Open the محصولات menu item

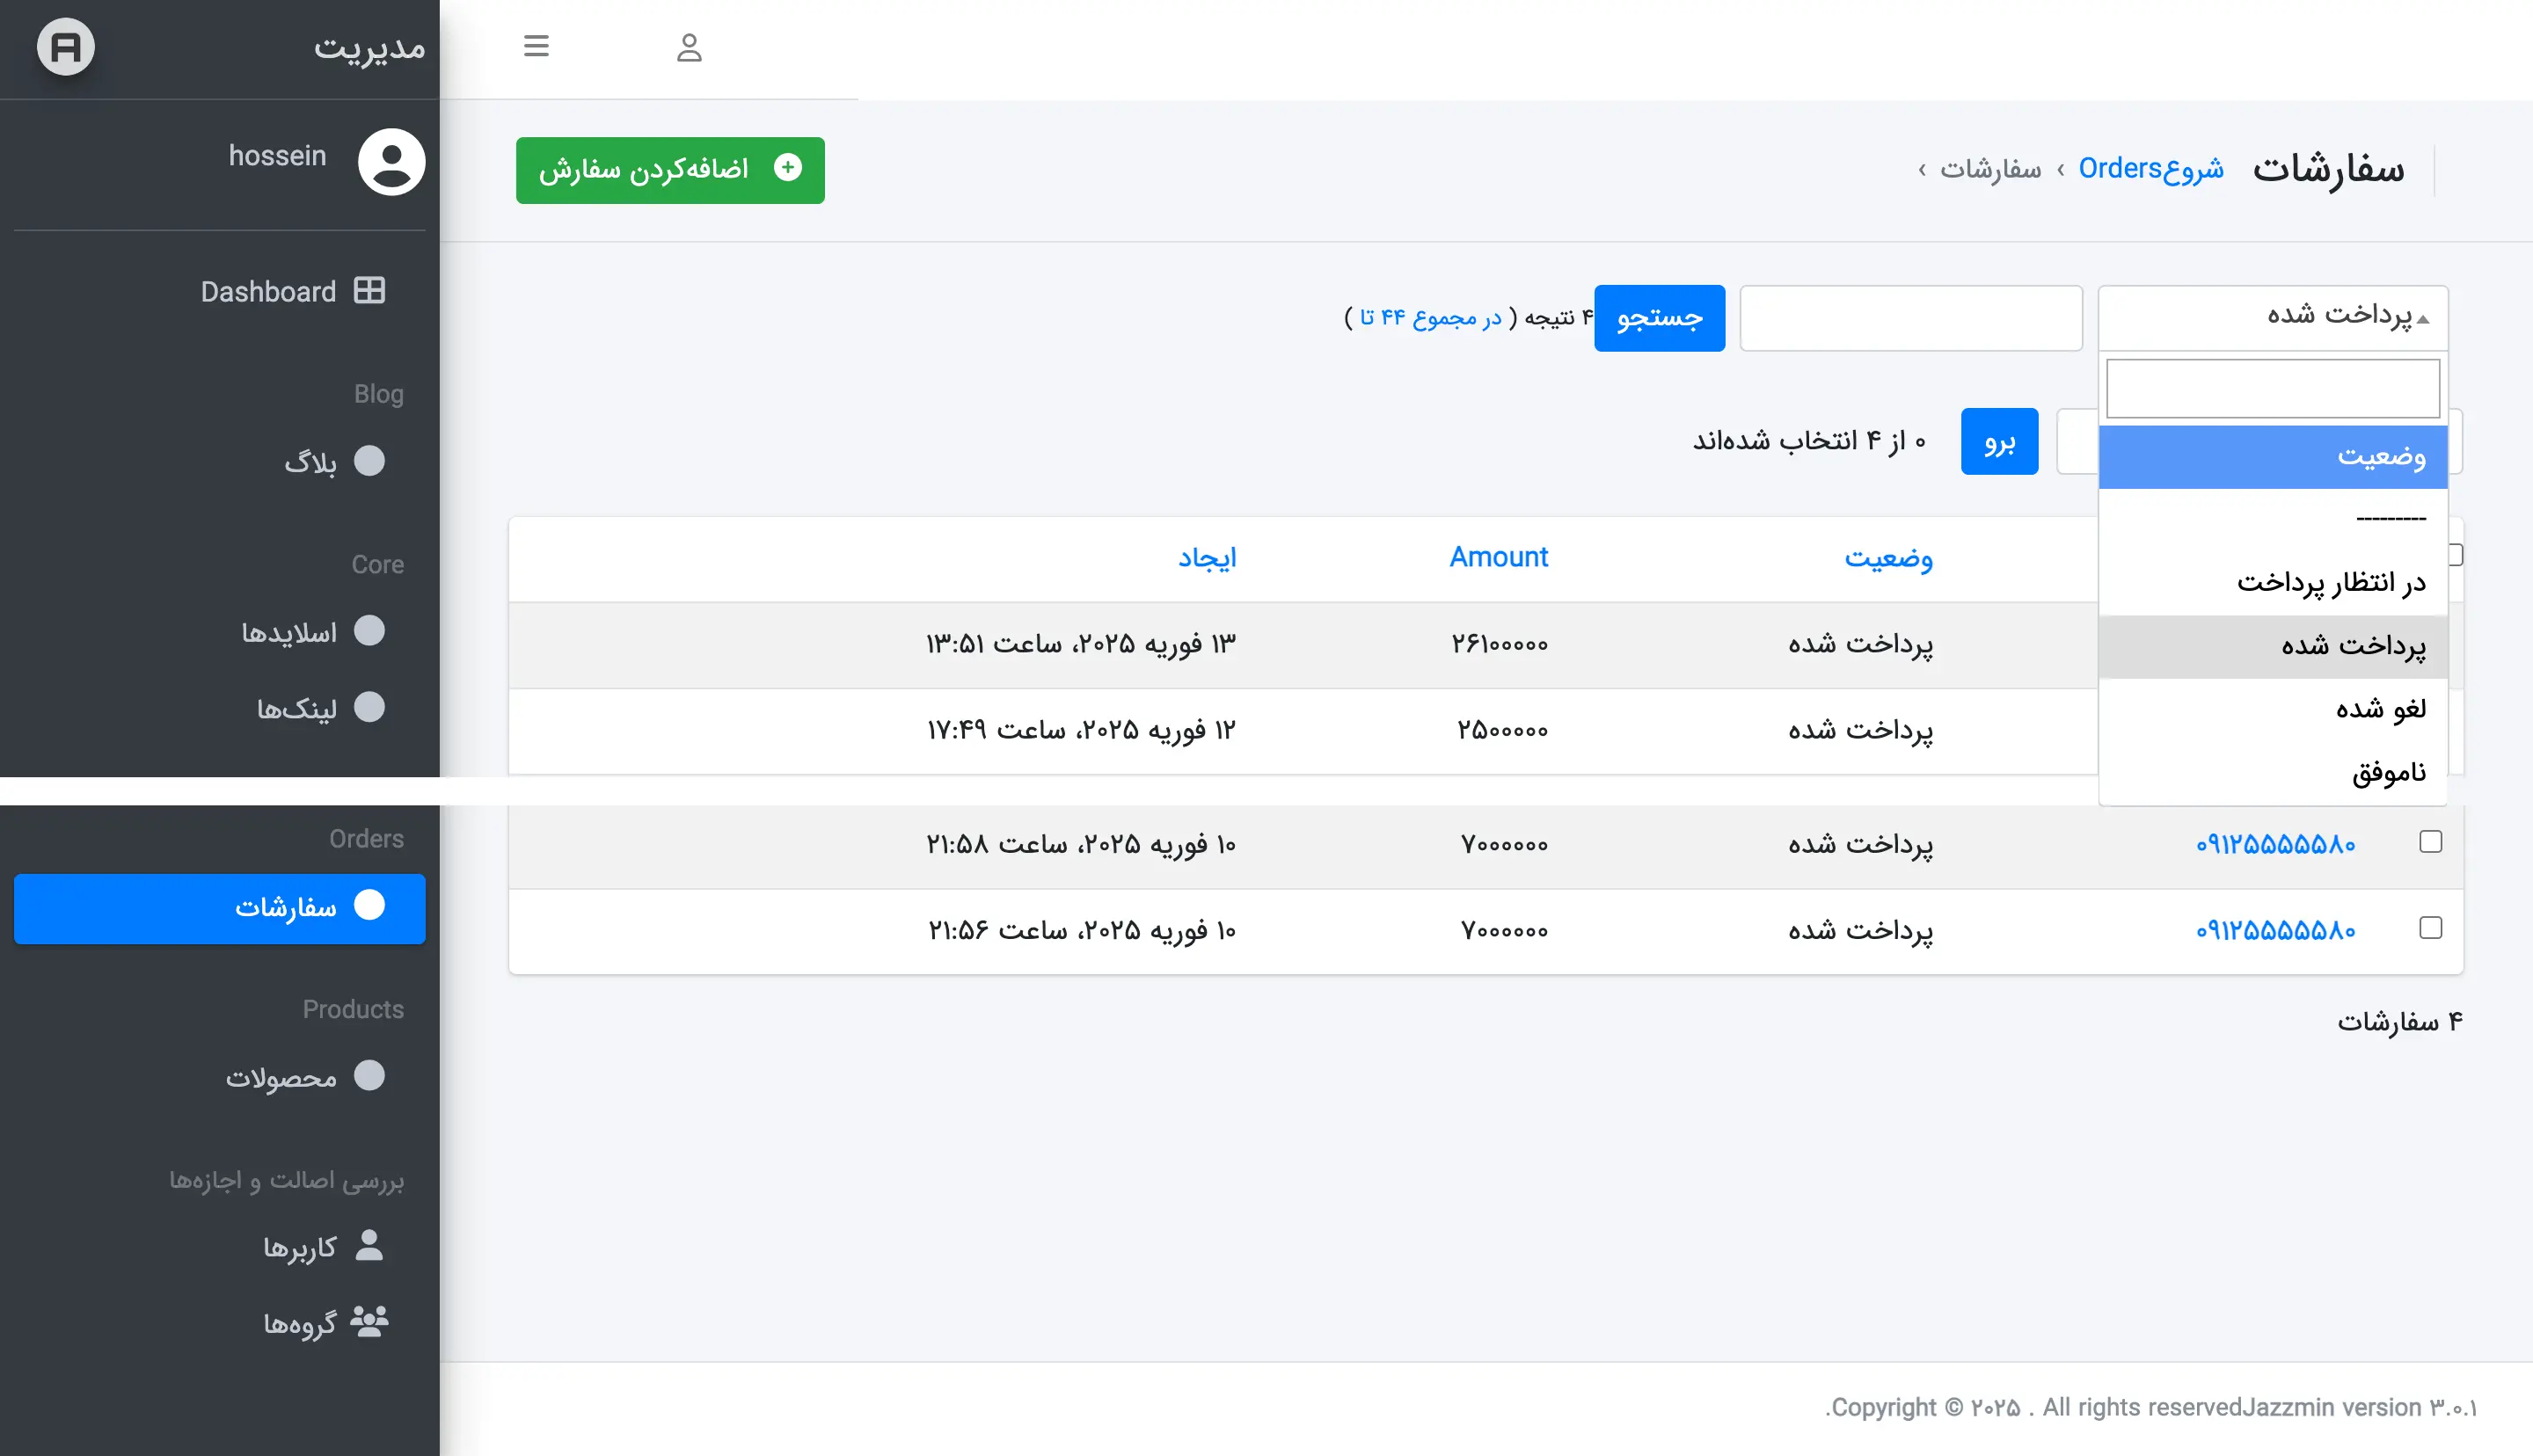(220, 1077)
